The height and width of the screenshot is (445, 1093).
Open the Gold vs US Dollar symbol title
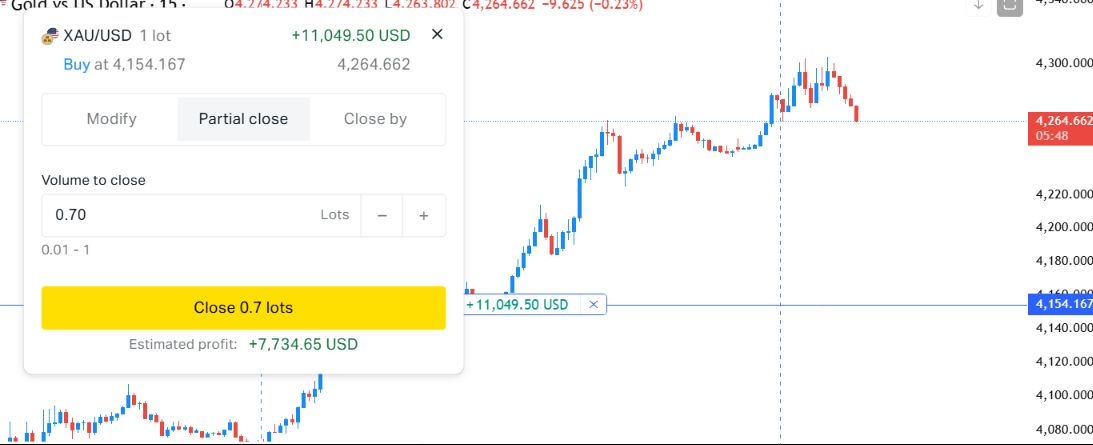93,5
